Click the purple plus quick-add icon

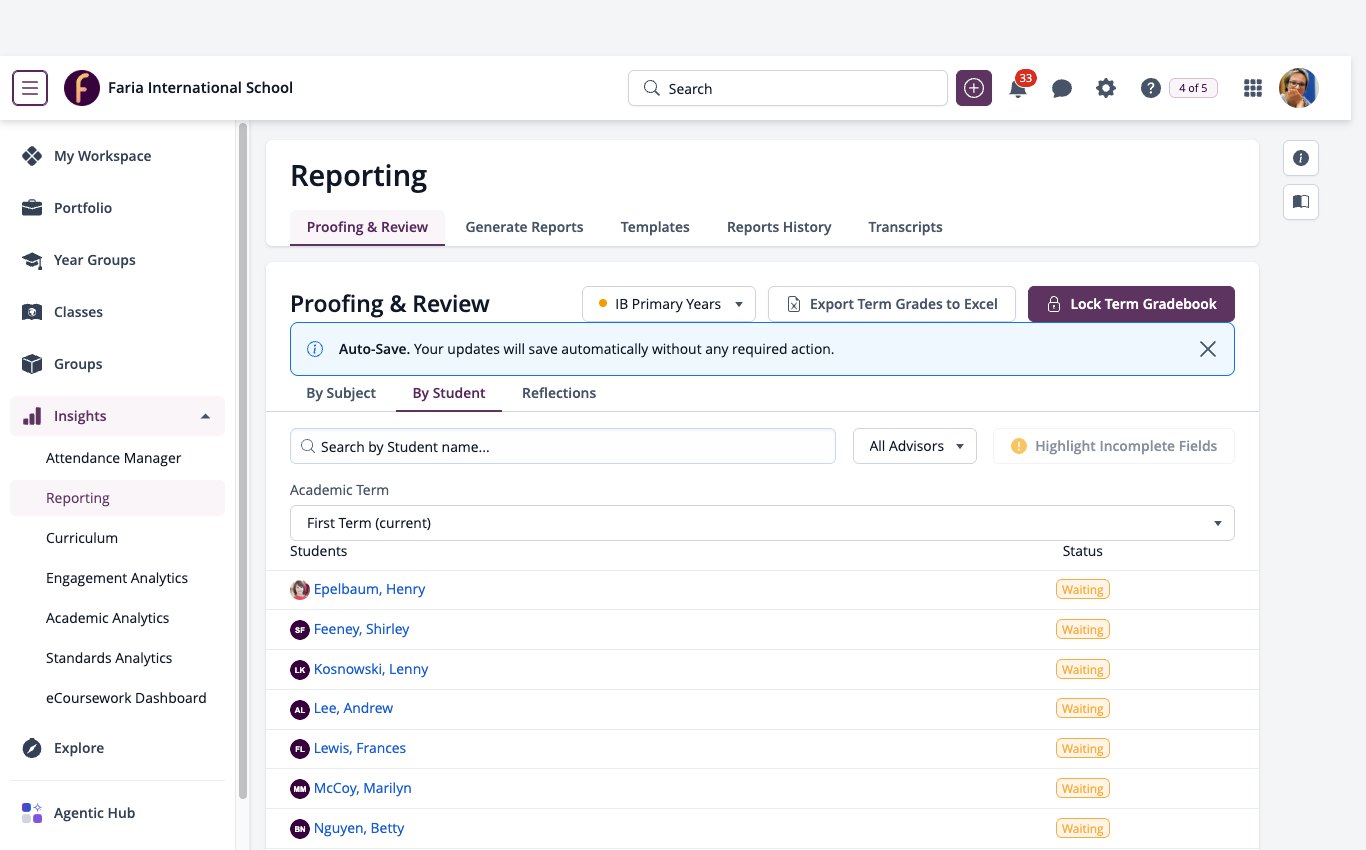pyautogui.click(x=974, y=88)
